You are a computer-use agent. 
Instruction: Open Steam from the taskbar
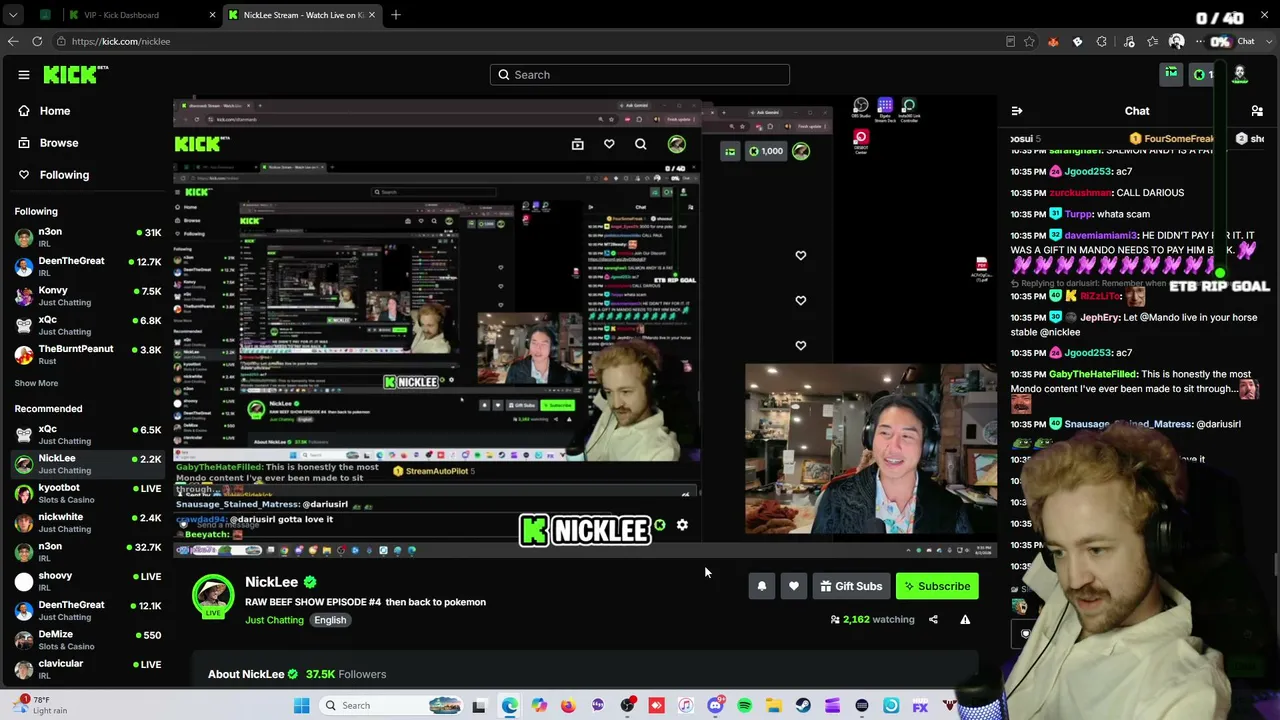coord(803,706)
